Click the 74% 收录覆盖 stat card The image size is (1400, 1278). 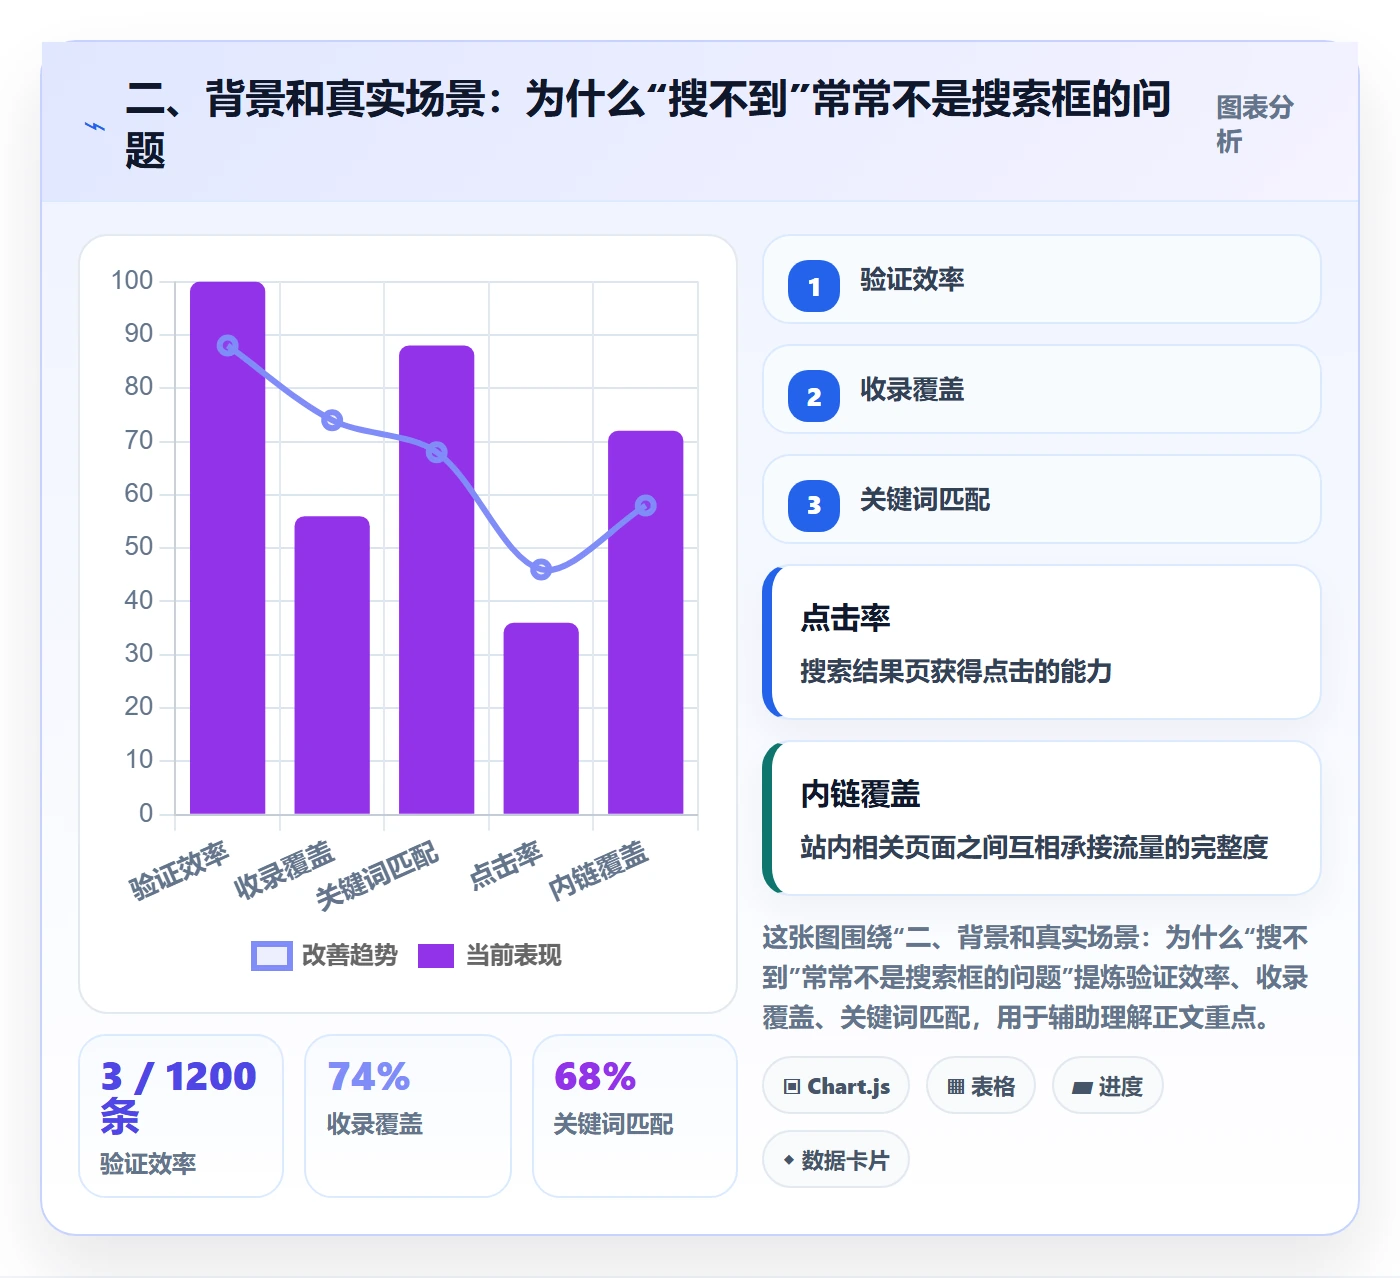(408, 1115)
